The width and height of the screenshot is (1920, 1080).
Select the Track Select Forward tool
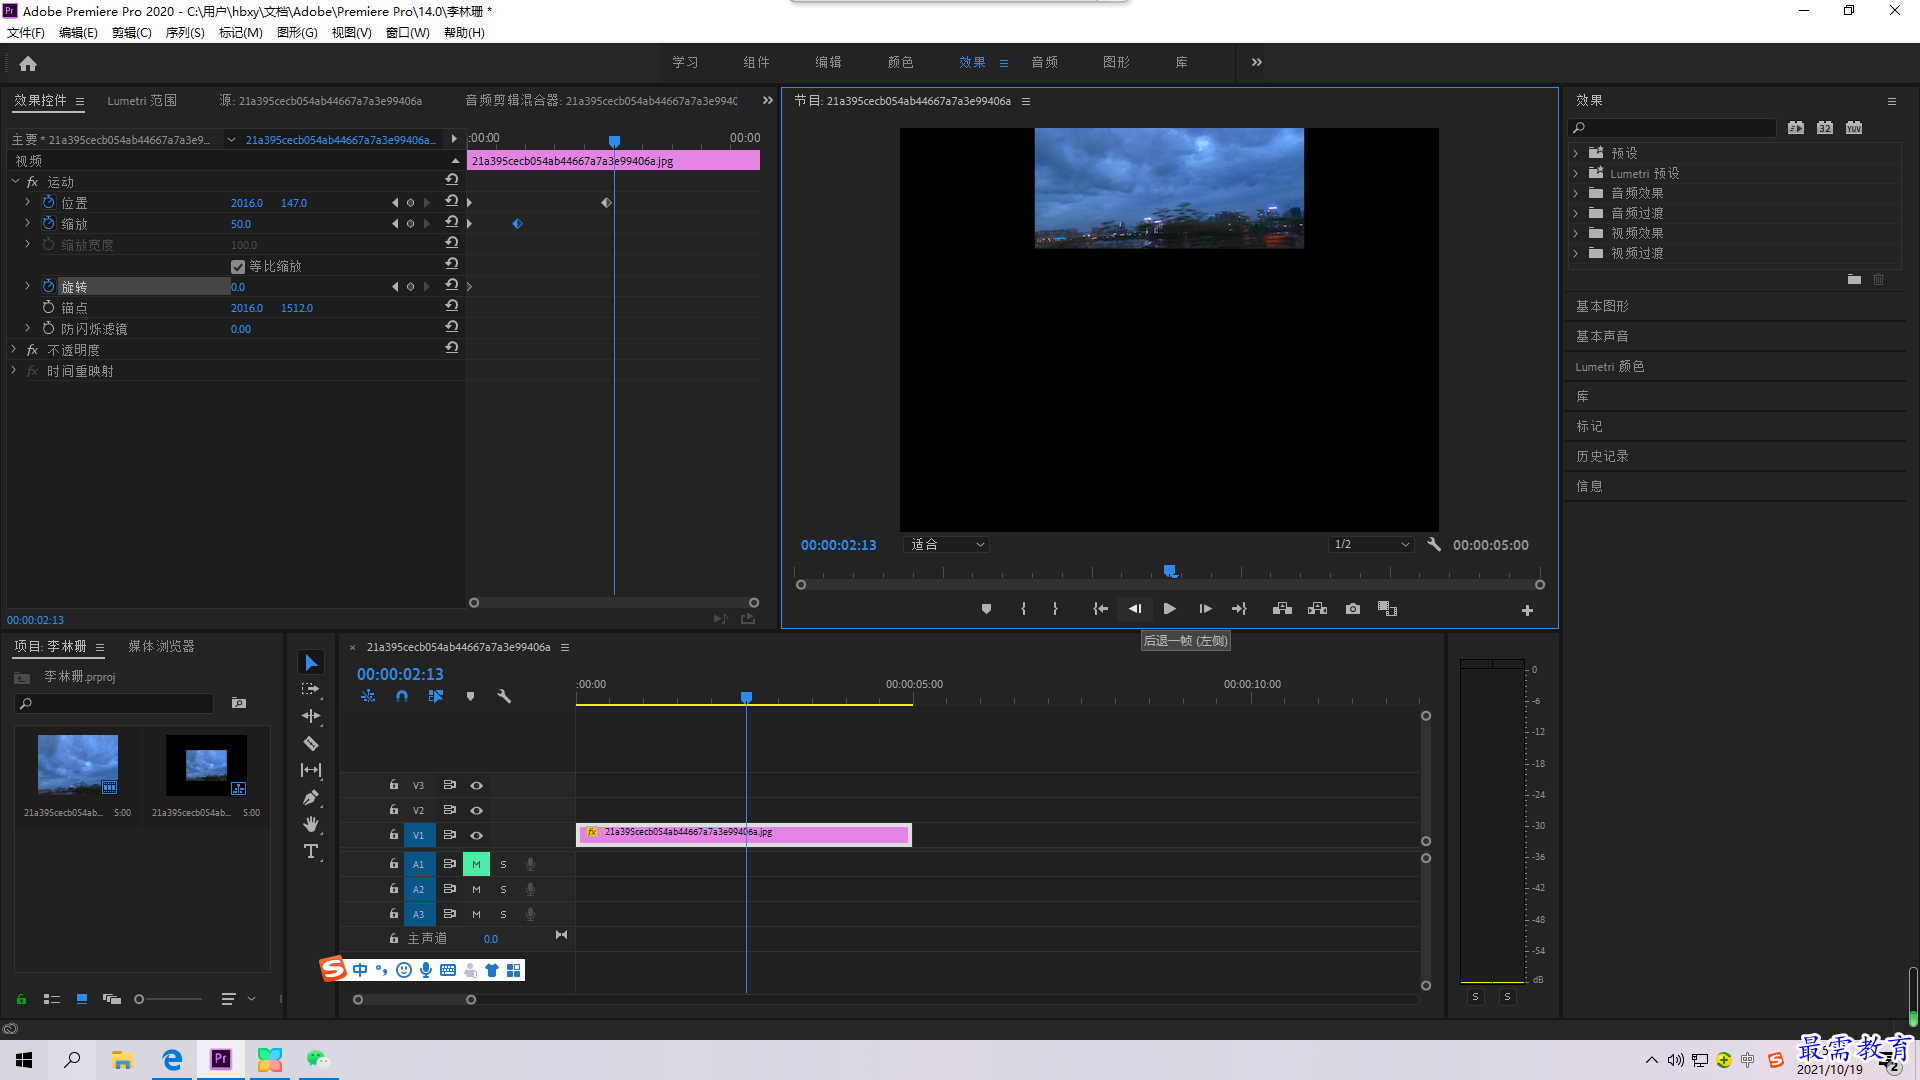311,689
